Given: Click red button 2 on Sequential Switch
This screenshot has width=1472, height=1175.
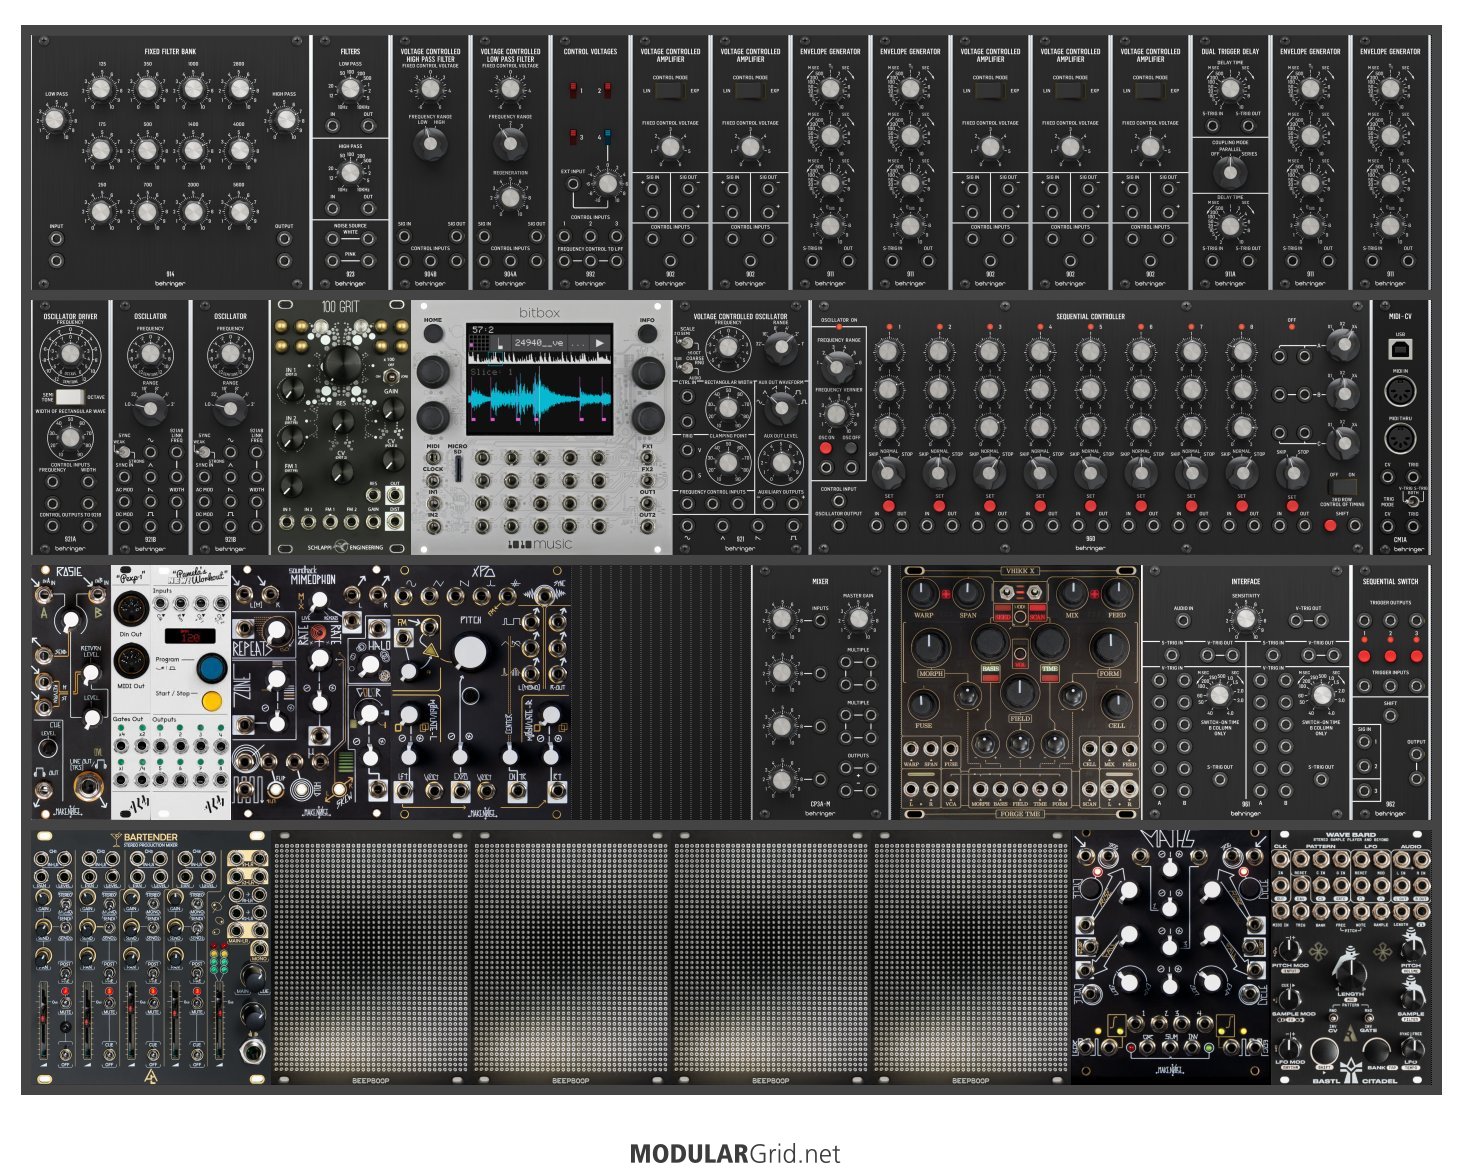Looking at the screenshot, I should tap(1390, 656).
